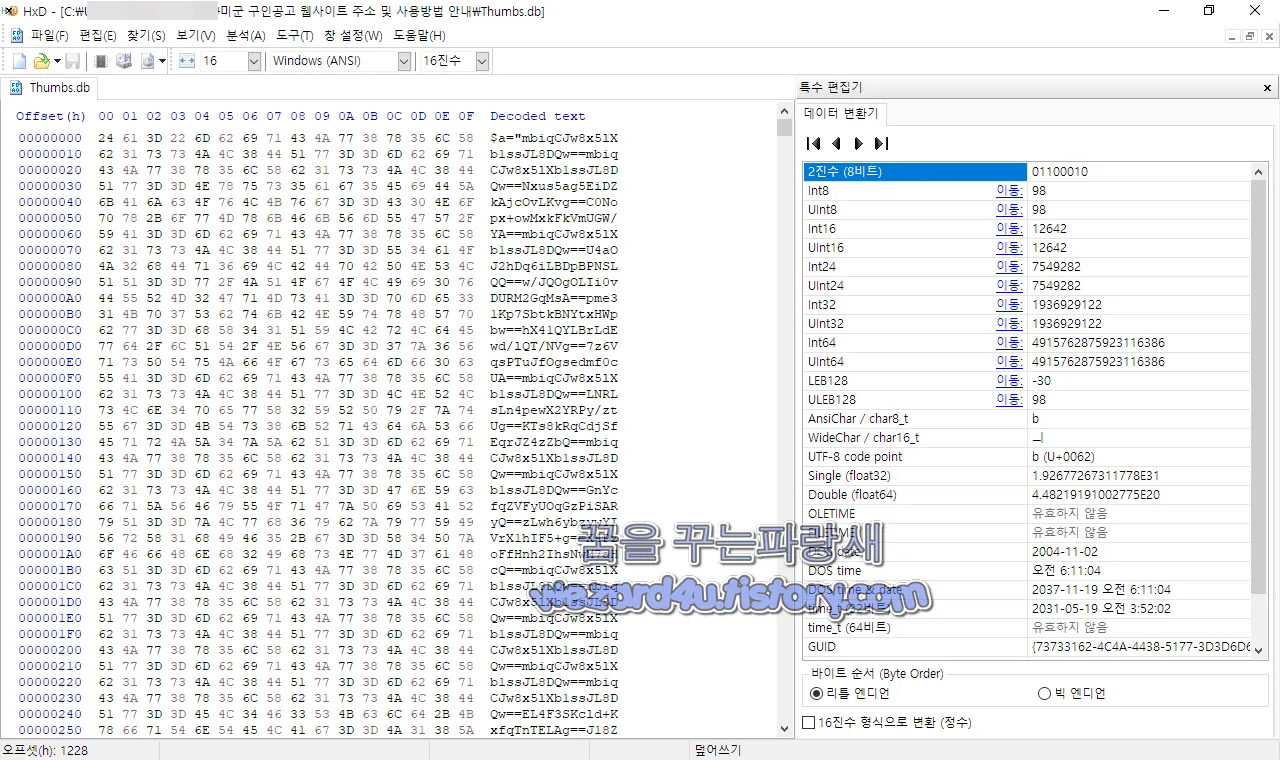Click 이동 link for UInt64
This screenshot has height=760, width=1280.
(x=1008, y=362)
